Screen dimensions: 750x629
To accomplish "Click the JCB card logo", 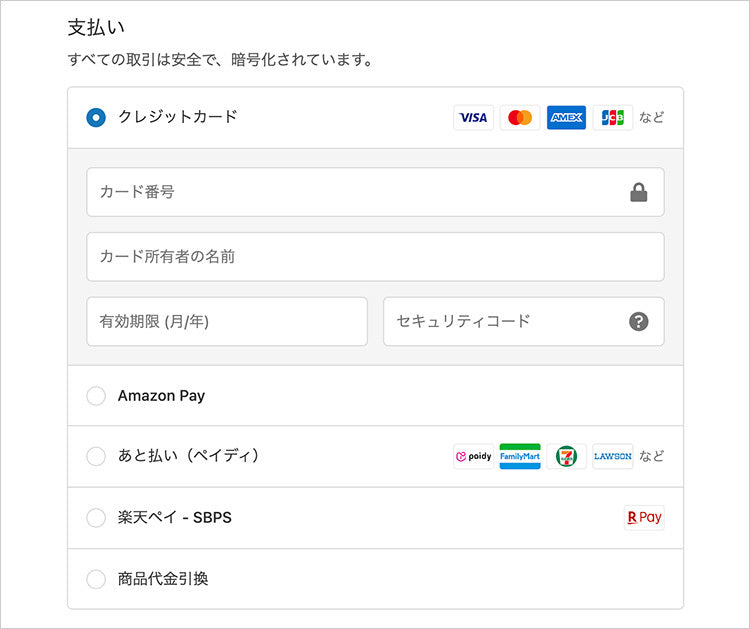I will coord(612,118).
